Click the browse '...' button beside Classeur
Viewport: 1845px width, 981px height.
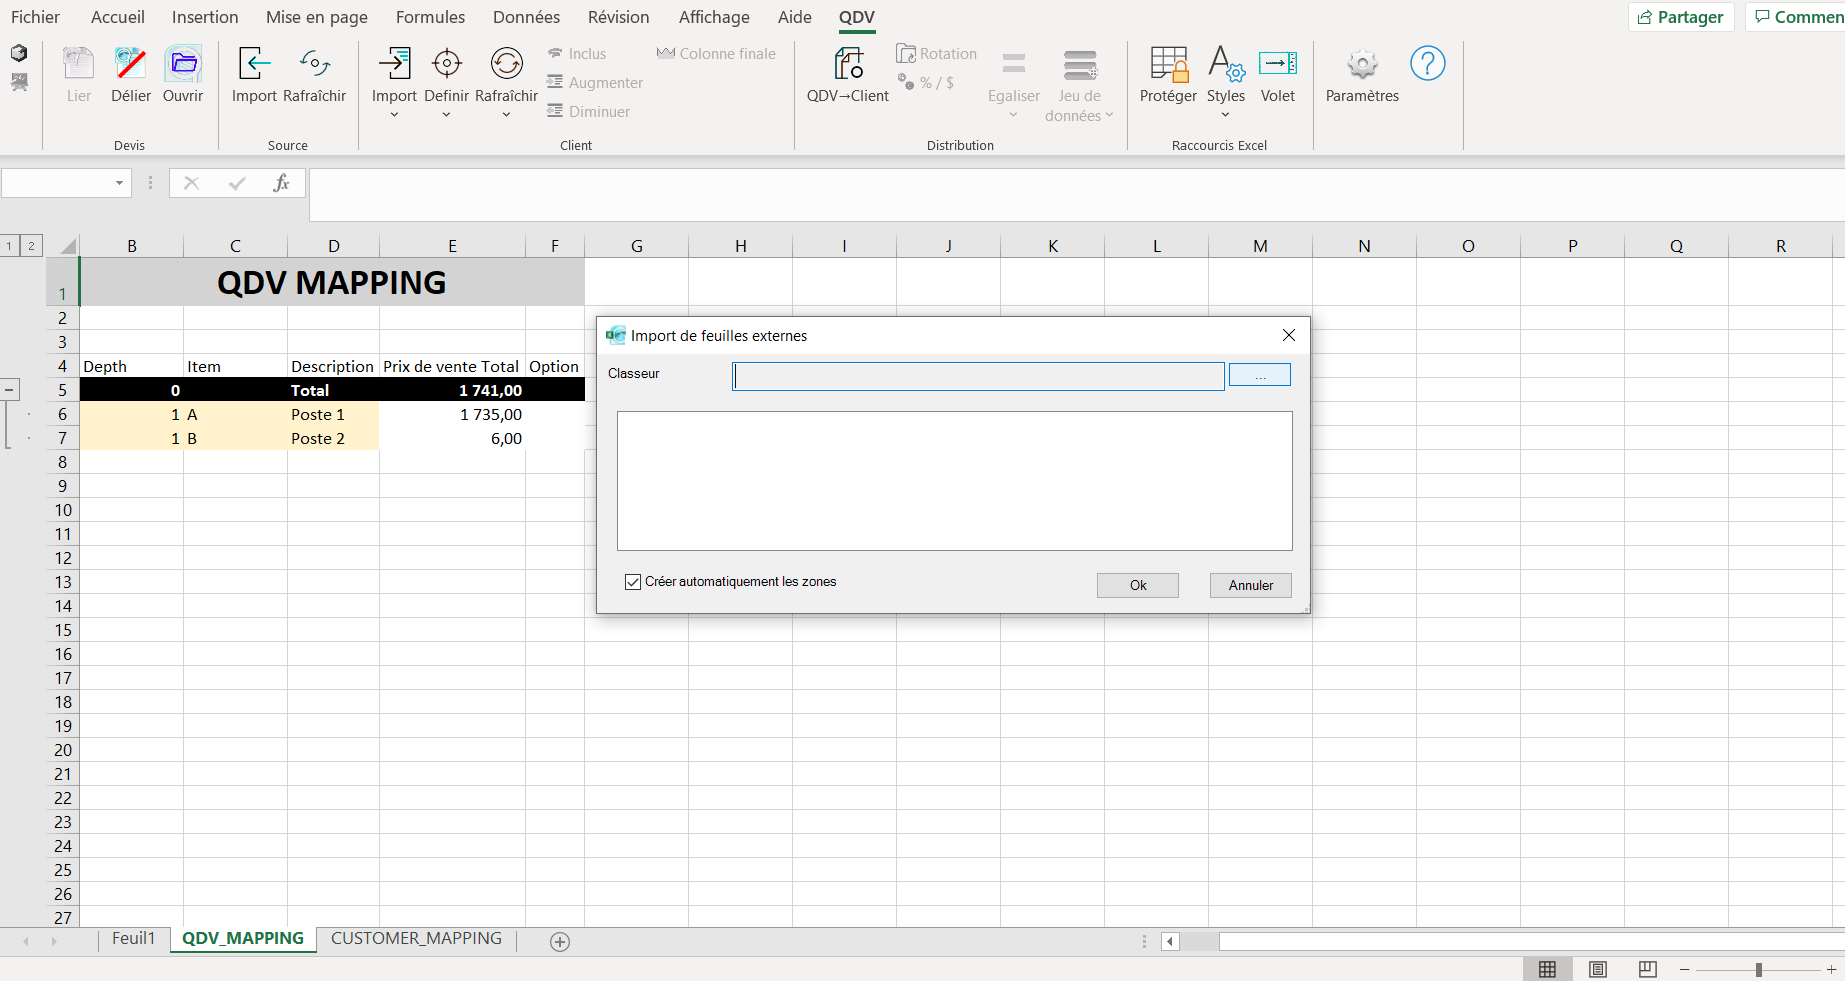1260,374
